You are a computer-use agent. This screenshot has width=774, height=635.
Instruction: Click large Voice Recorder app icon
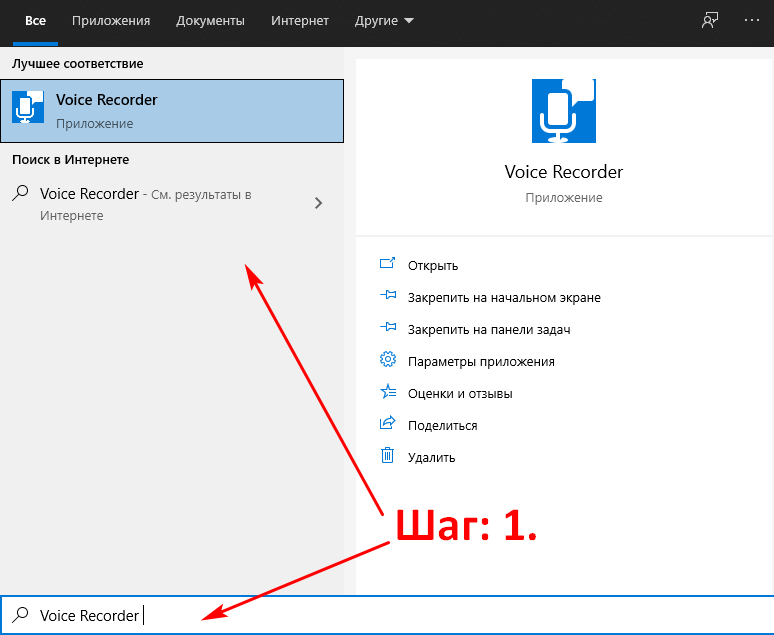point(564,111)
